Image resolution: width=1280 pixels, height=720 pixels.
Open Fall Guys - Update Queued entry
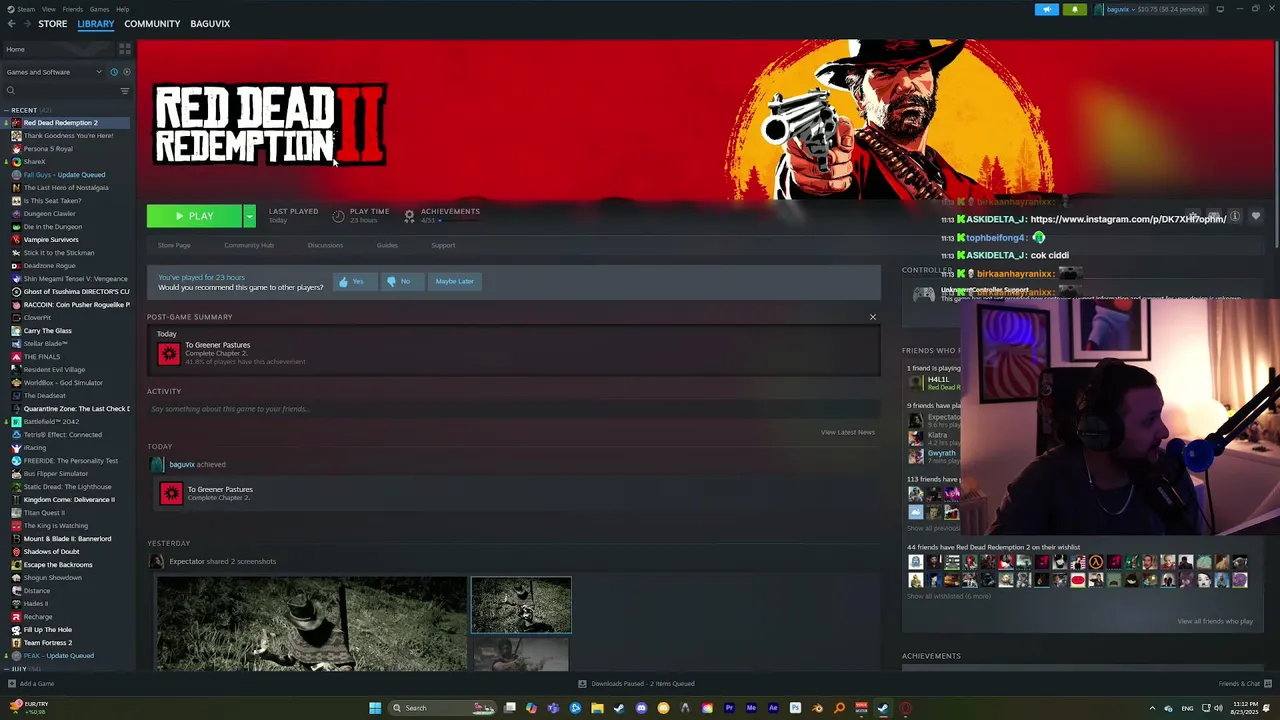click(64, 175)
